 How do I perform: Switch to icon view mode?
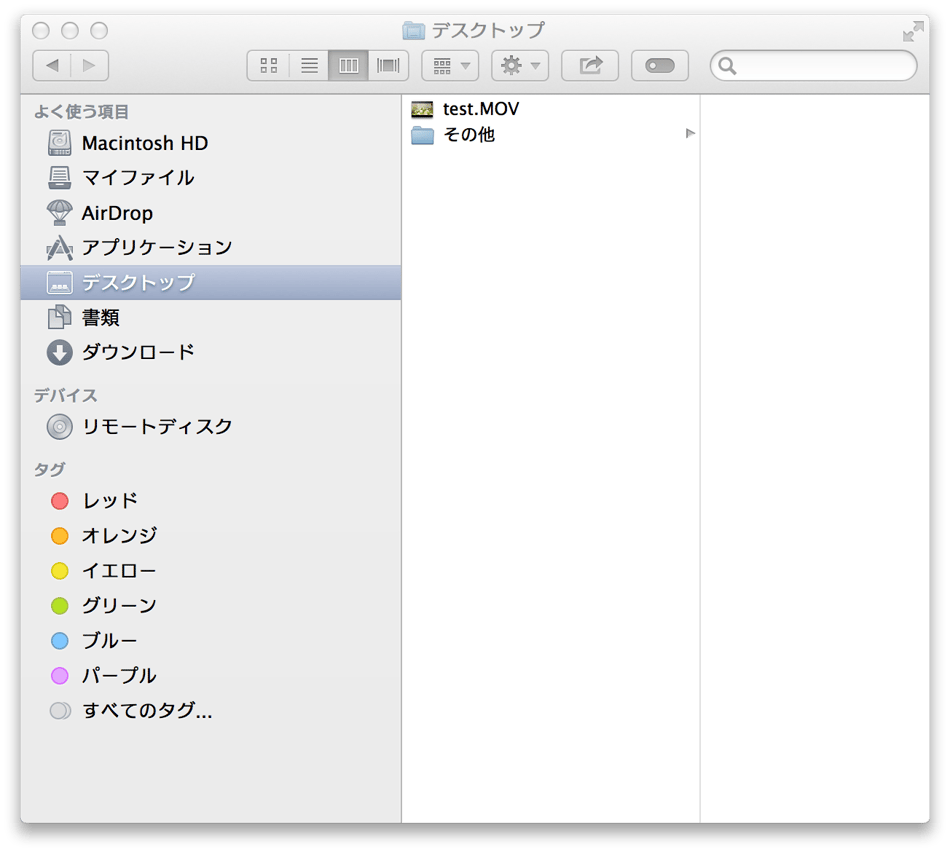(268, 66)
